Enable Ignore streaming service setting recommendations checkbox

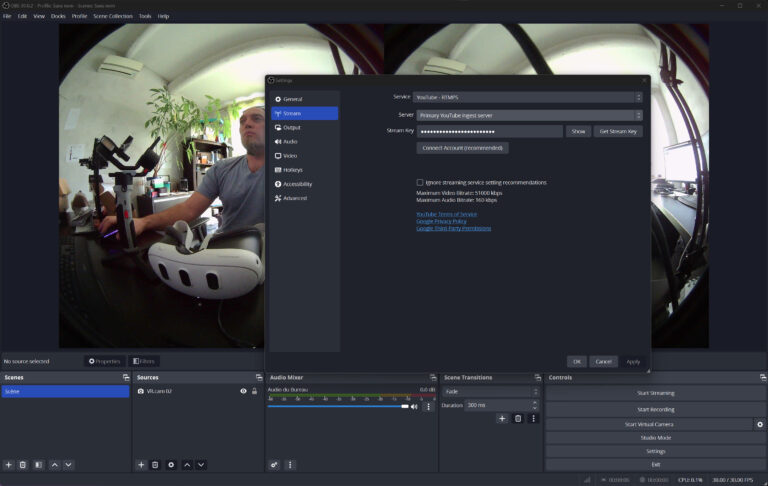420,182
